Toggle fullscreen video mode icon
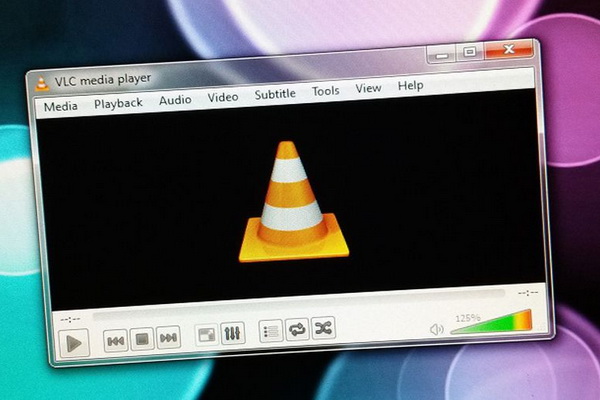The image size is (600, 400). click(x=206, y=335)
